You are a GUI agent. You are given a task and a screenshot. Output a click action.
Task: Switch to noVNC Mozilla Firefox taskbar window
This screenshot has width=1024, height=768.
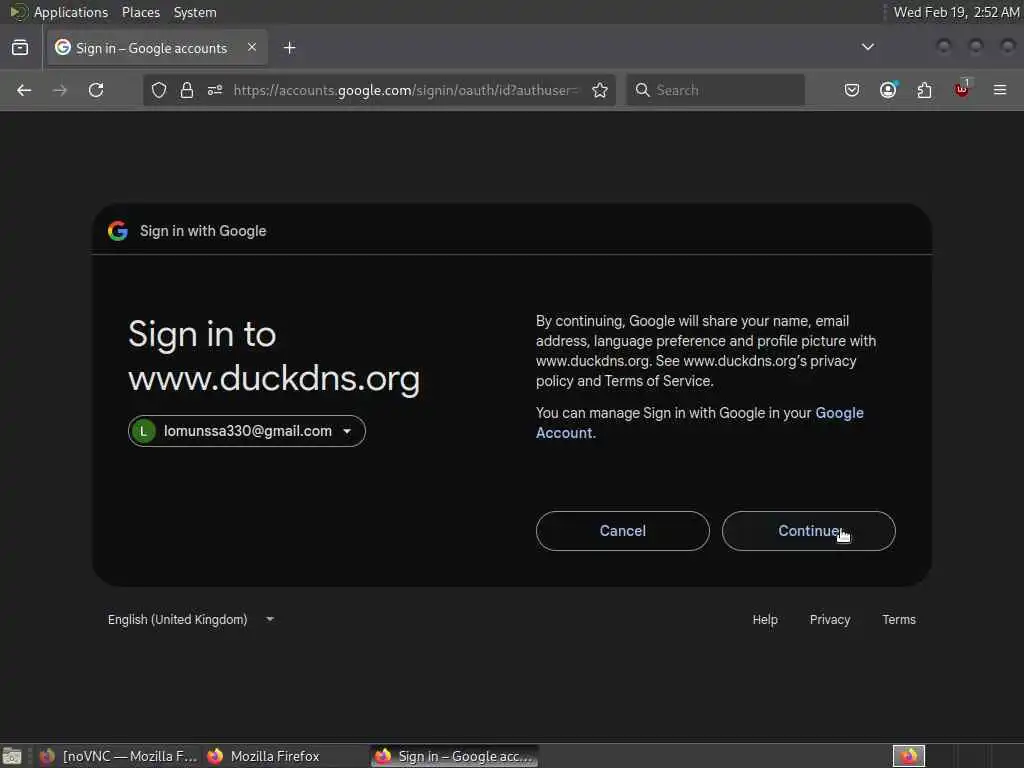pyautogui.click(x=118, y=756)
